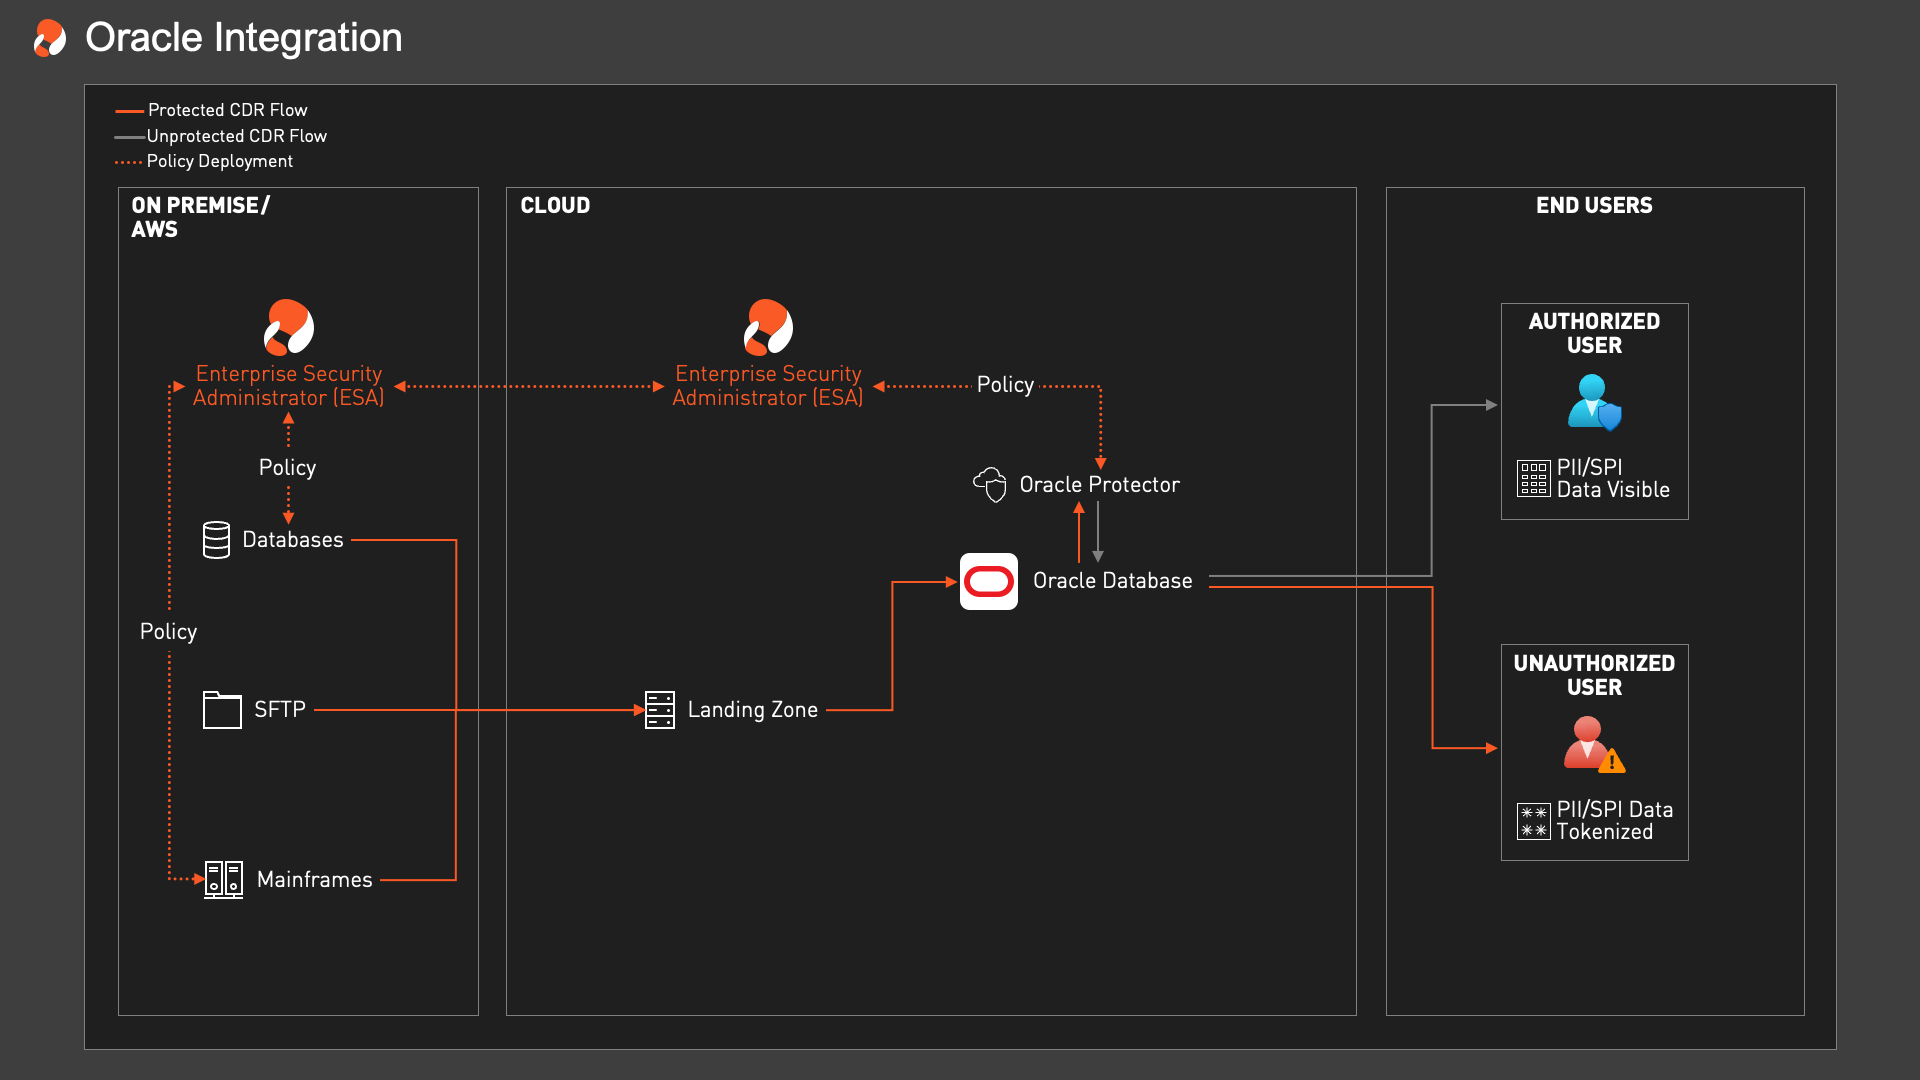Select the Mainframes server icon
1920x1080 pixels.
click(x=223, y=880)
